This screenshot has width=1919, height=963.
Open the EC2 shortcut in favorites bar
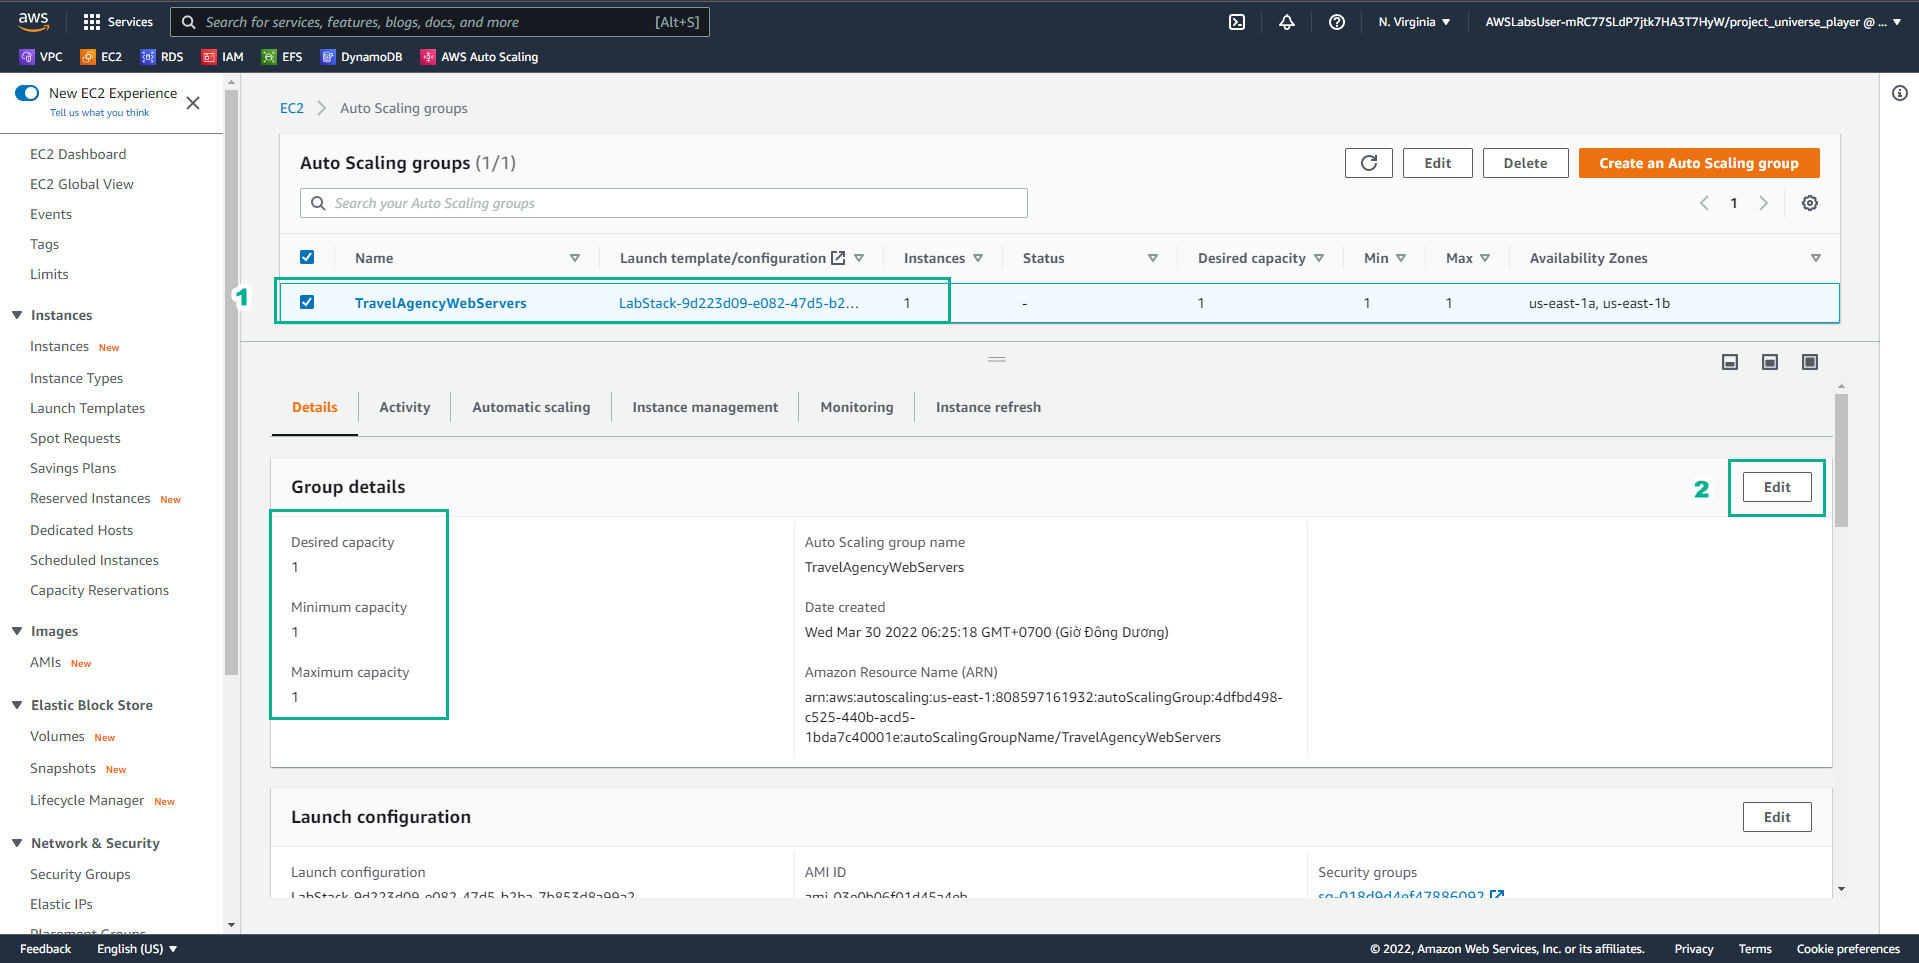coord(101,57)
